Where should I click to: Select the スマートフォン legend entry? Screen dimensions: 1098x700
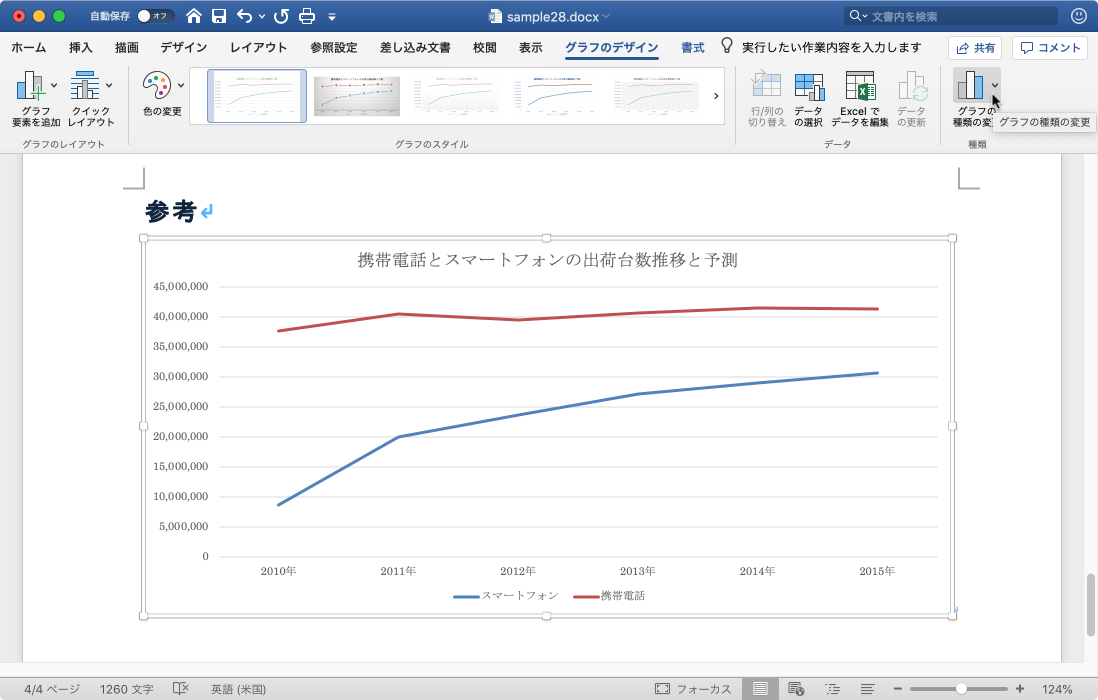click(x=506, y=596)
